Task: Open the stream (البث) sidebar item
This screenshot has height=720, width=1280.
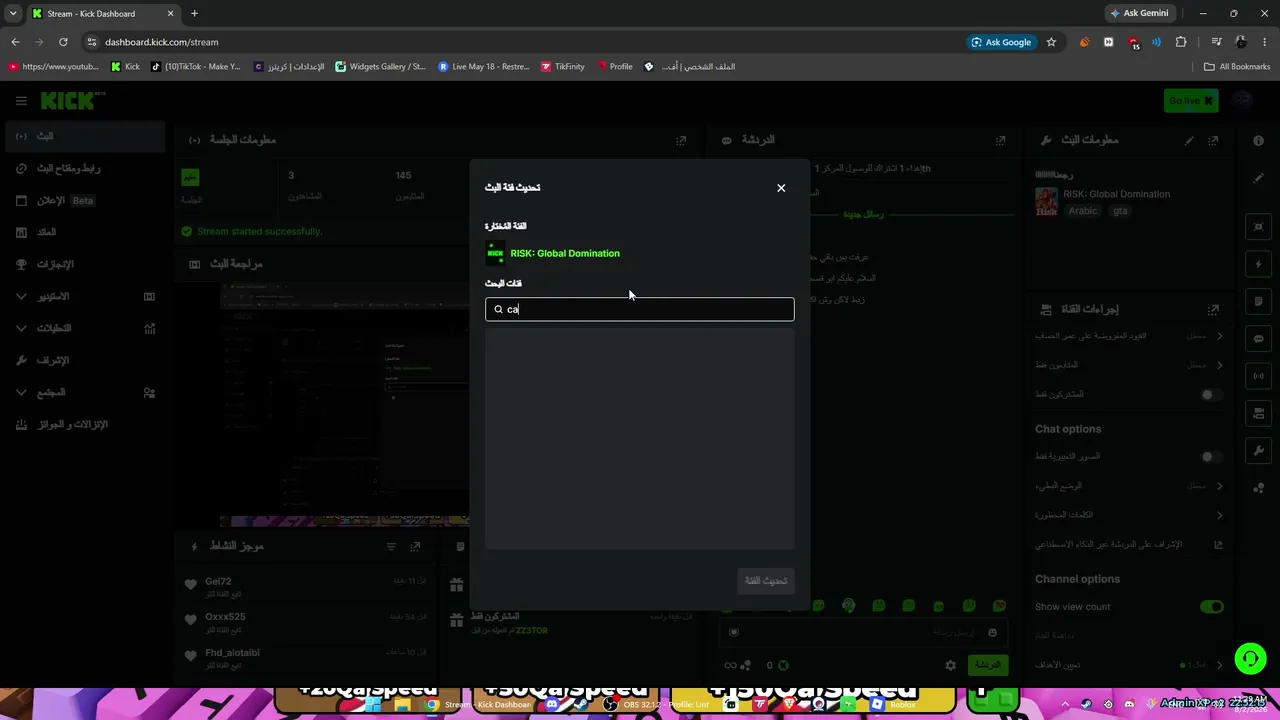Action: [x=84, y=136]
